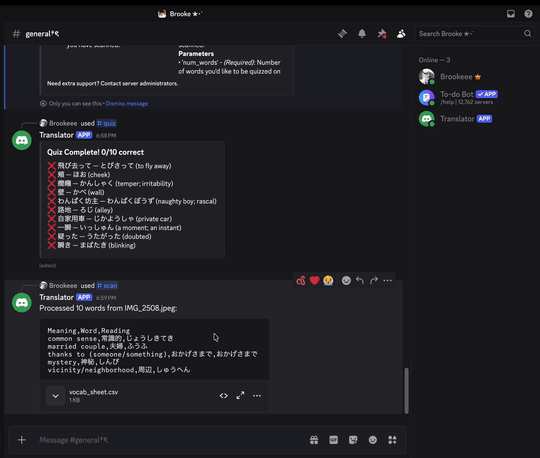The height and width of the screenshot is (458, 540).
Task: Forward the message with the forward arrow
Action: pyautogui.click(x=374, y=281)
